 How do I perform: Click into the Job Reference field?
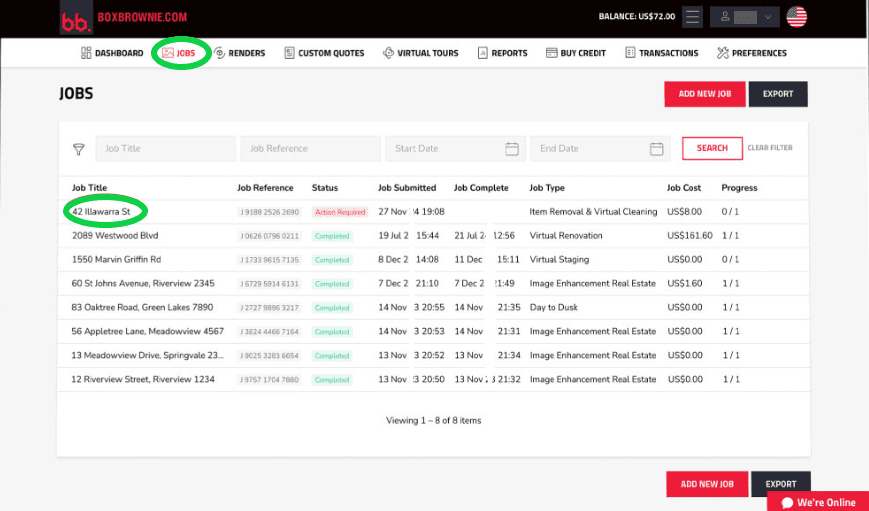pyautogui.click(x=310, y=149)
